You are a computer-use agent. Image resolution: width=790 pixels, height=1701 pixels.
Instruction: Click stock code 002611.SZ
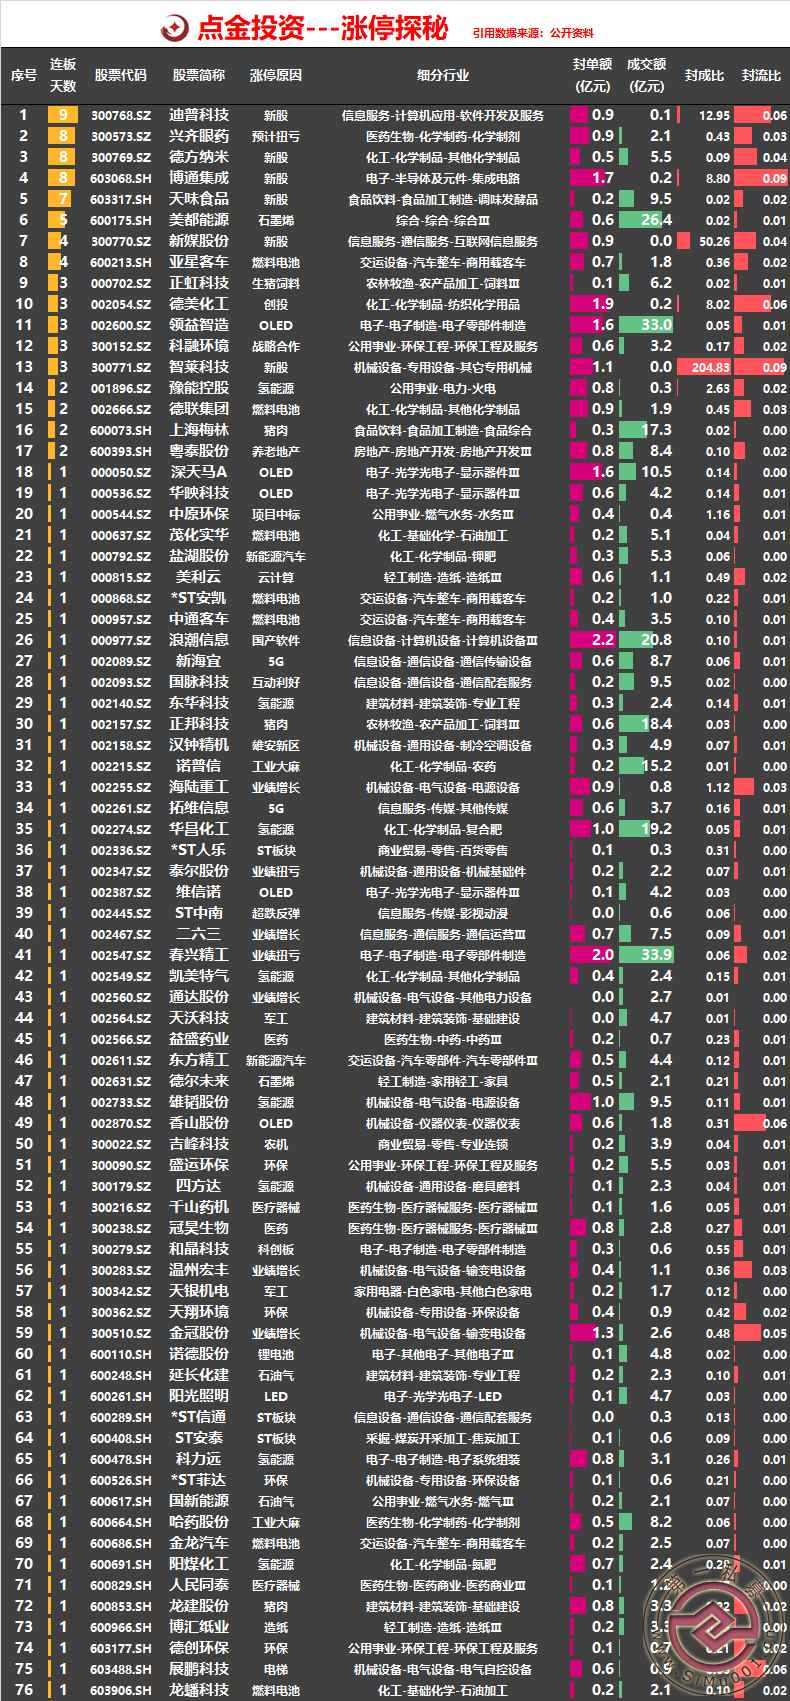click(121, 1061)
